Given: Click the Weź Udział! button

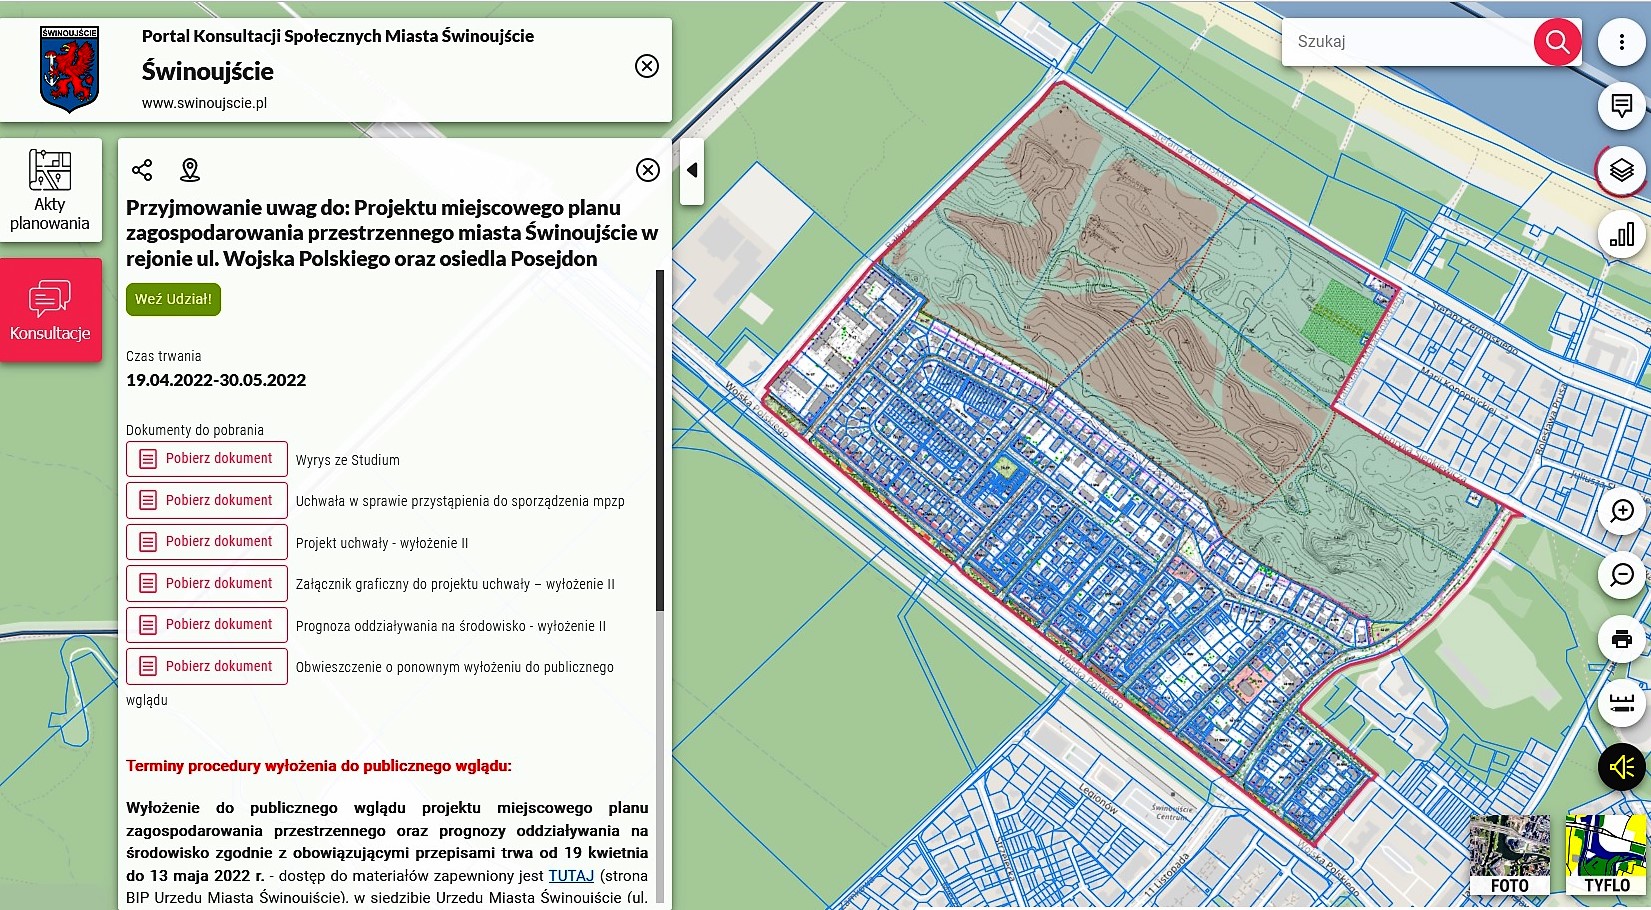Looking at the screenshot, I should (173, 299).
